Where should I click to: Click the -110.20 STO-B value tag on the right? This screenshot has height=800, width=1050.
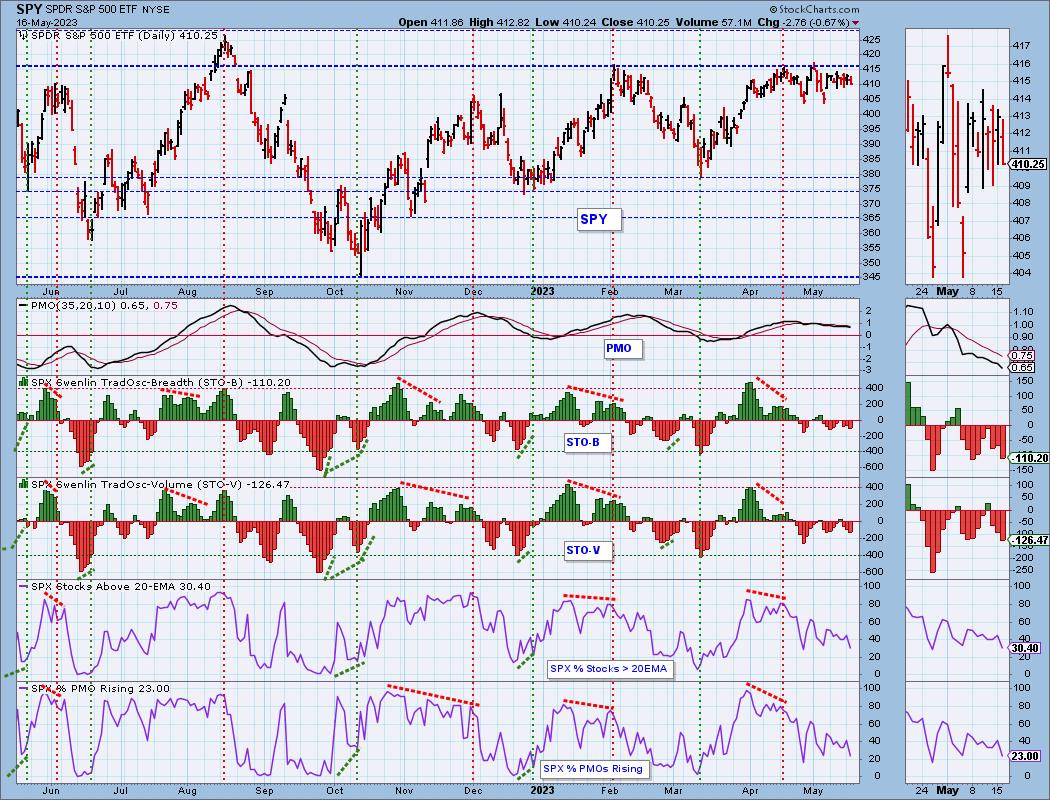tap(1028, 458)
